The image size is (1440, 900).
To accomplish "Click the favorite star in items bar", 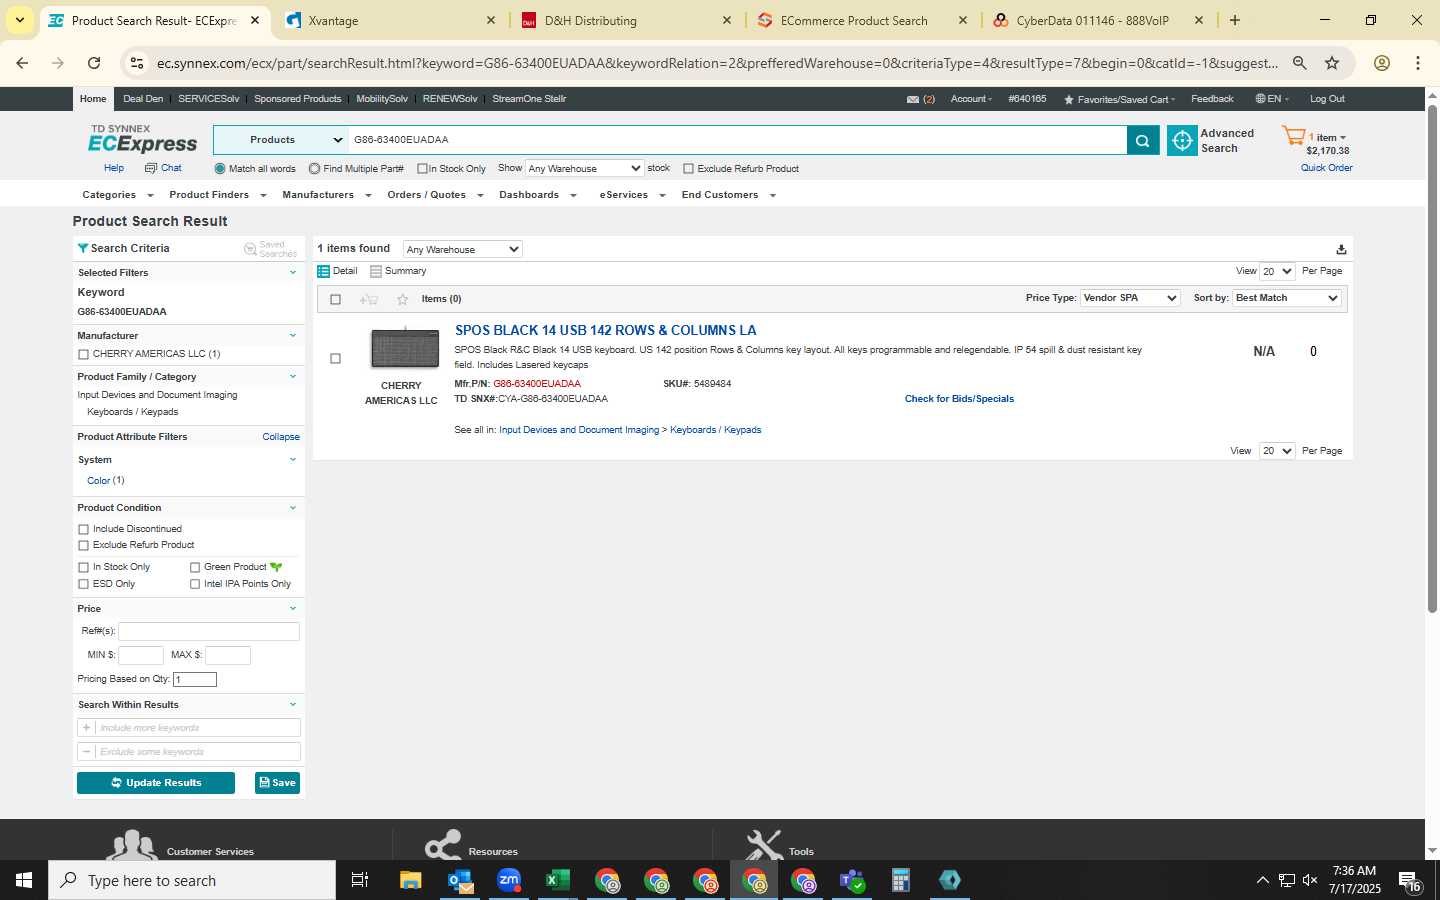I will tap(402, 299).
